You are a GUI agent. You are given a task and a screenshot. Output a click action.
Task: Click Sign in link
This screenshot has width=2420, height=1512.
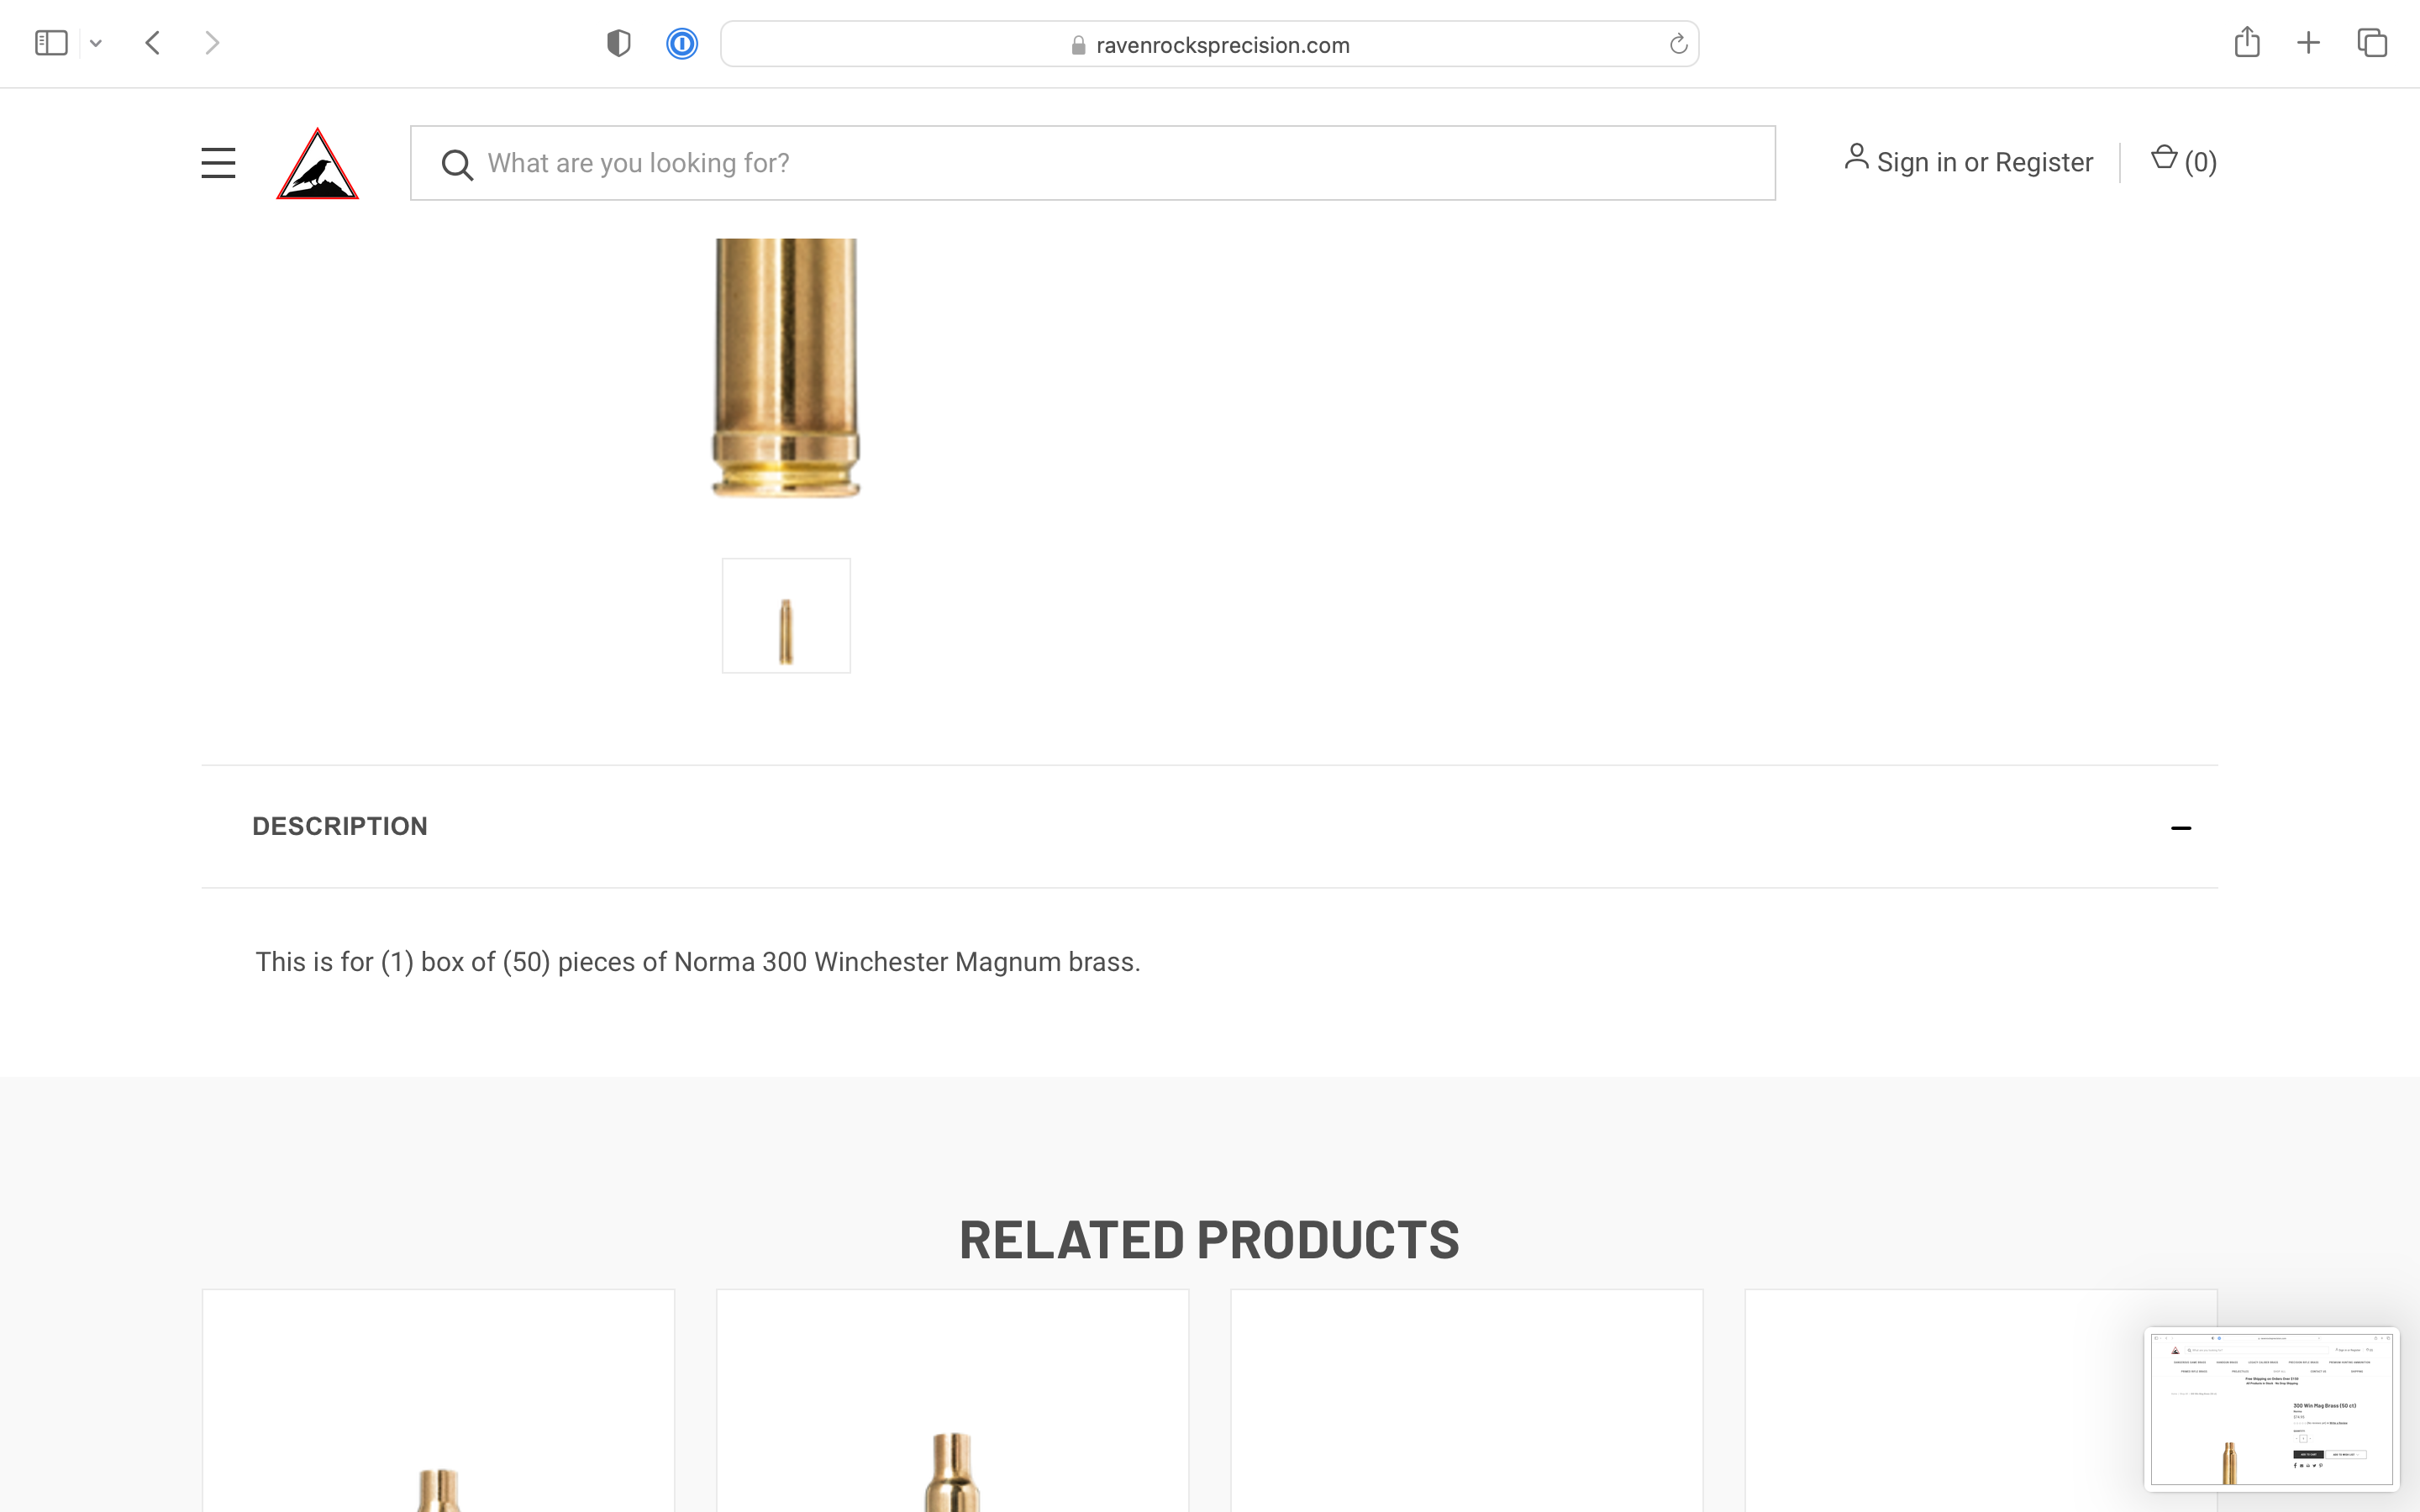(1915, 162)
